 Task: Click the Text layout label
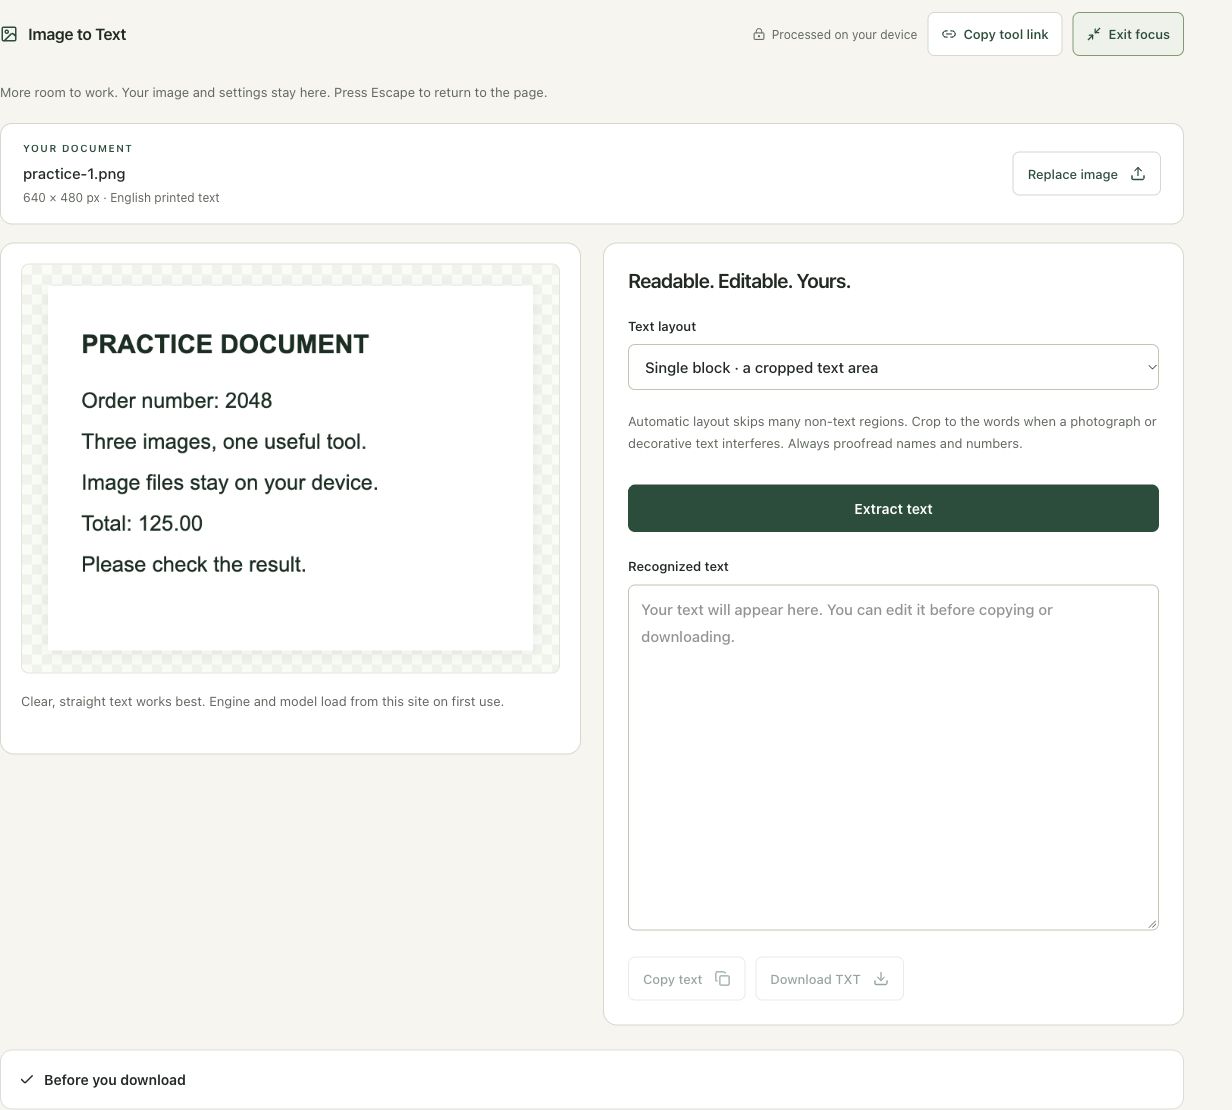(662, 326)
